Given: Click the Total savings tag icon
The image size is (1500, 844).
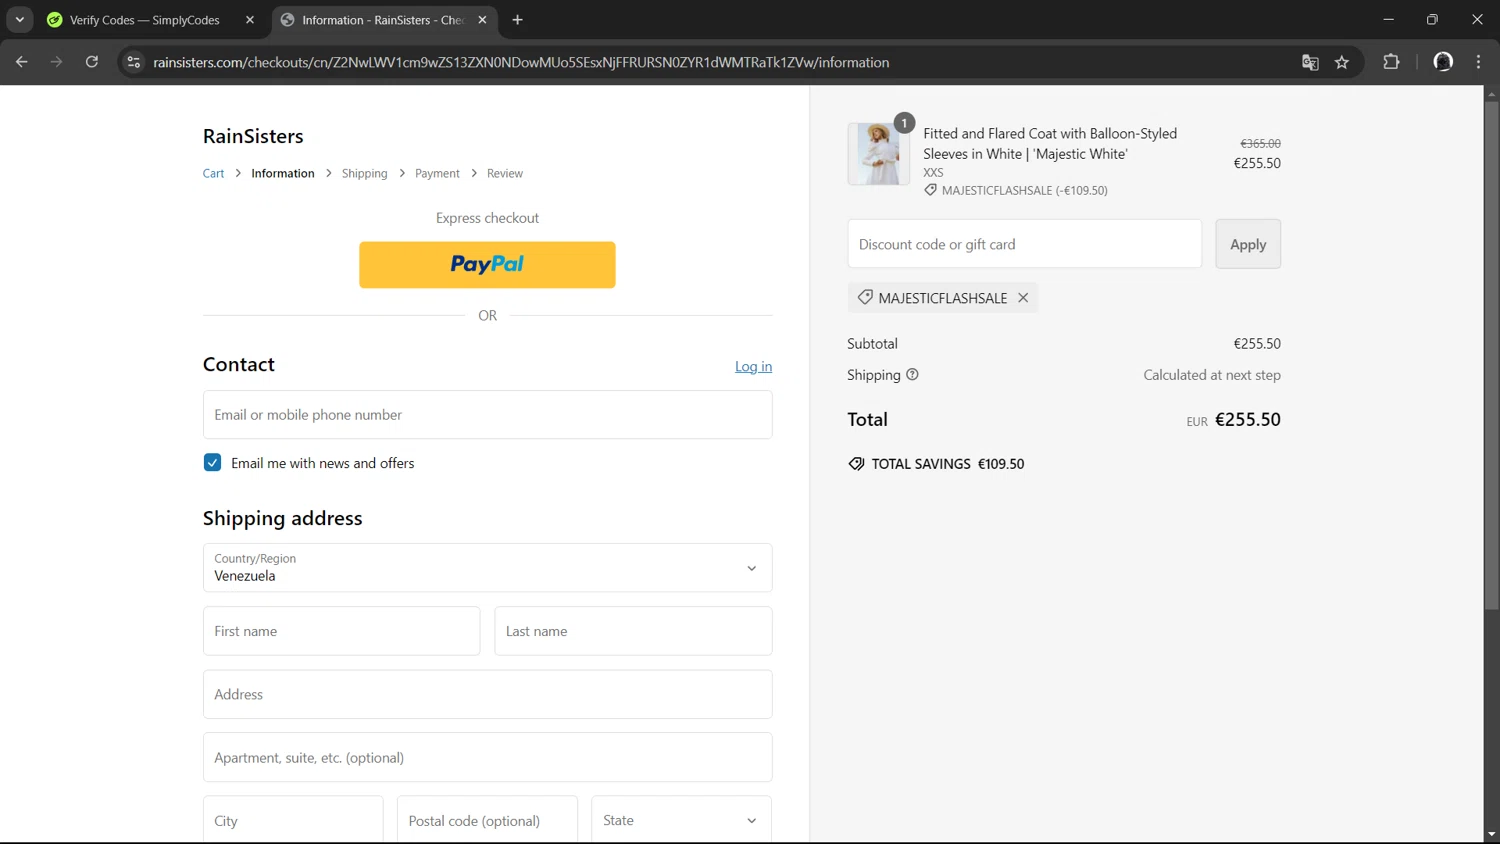Looking at the screenshot, I should coord(856,464).
